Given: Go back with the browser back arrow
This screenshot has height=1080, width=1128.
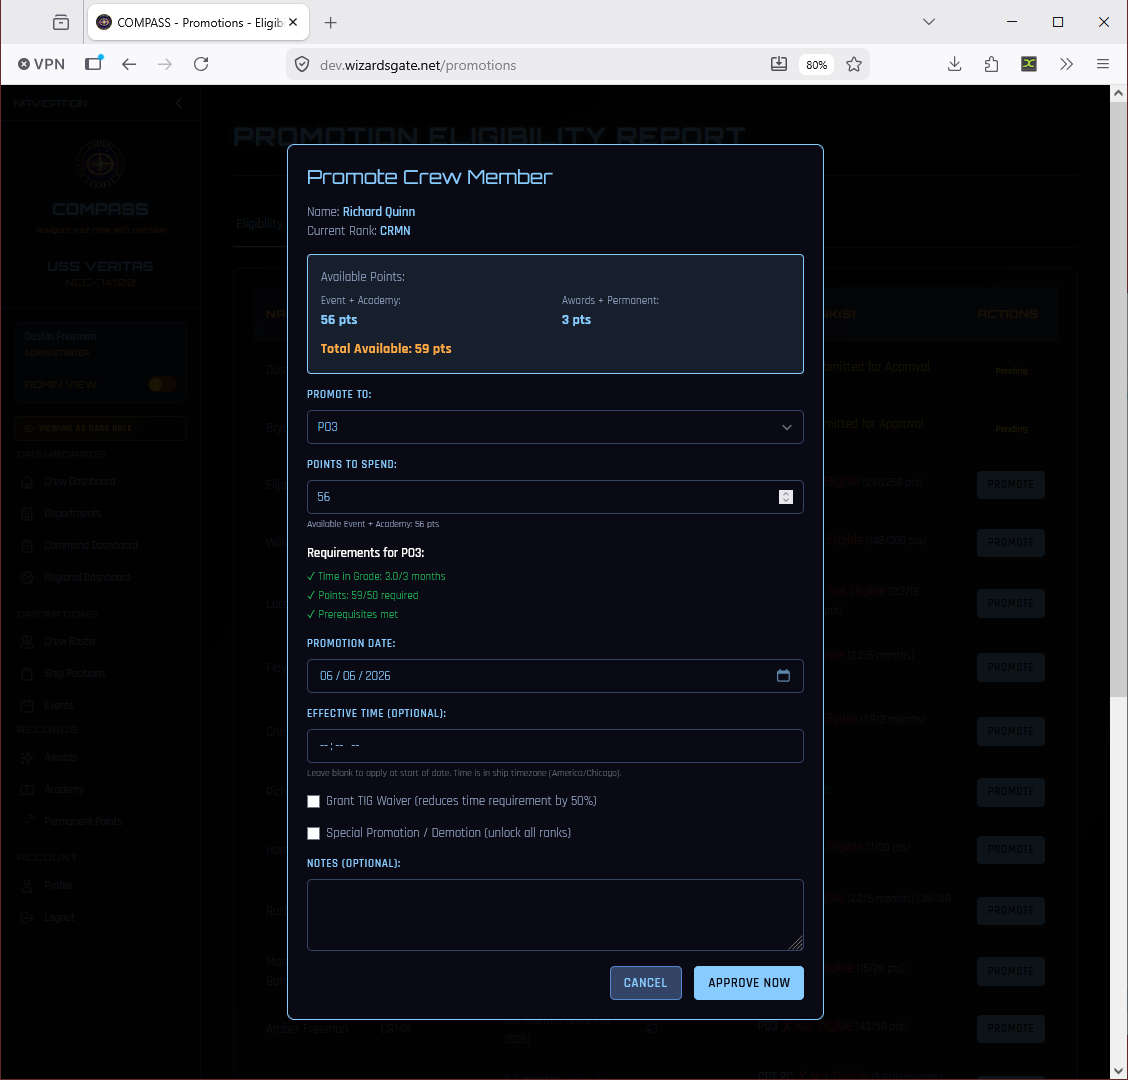Looking at the screenshot, I should [129, 64].
